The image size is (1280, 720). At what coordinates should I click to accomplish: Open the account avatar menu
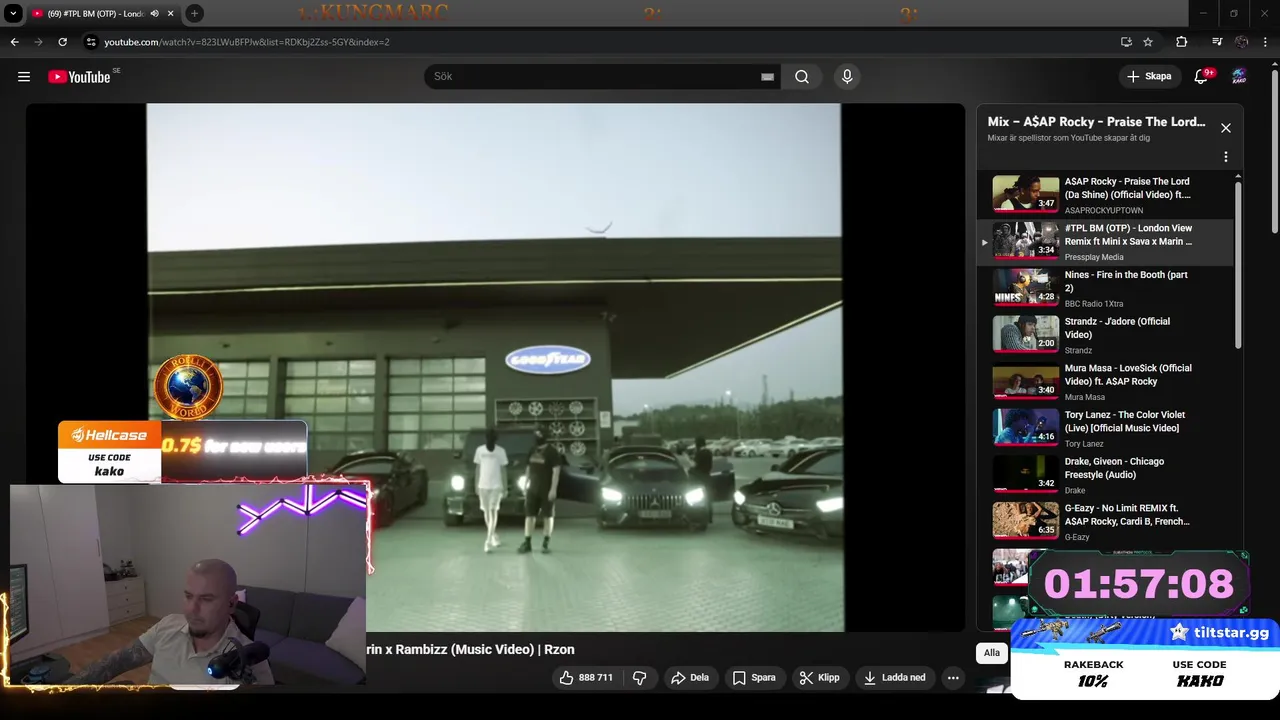pos(1239,77)
